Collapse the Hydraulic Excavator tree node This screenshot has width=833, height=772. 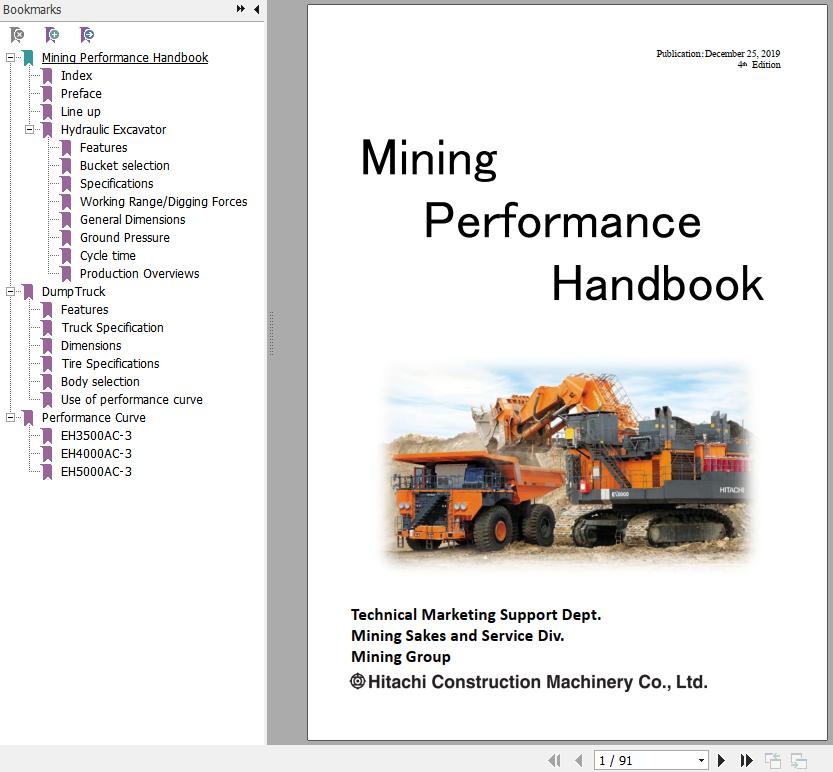pos(29,130)
